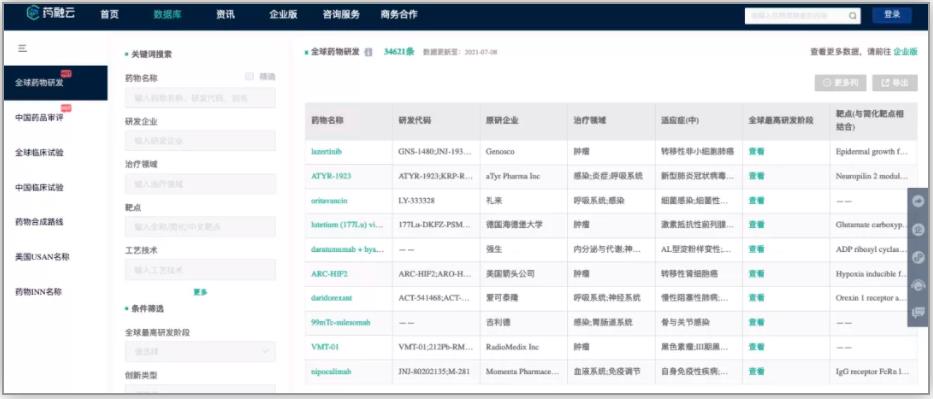Open drug link VMT-01
This screenshot has width=933, height=399.
[x=325, y=347]
